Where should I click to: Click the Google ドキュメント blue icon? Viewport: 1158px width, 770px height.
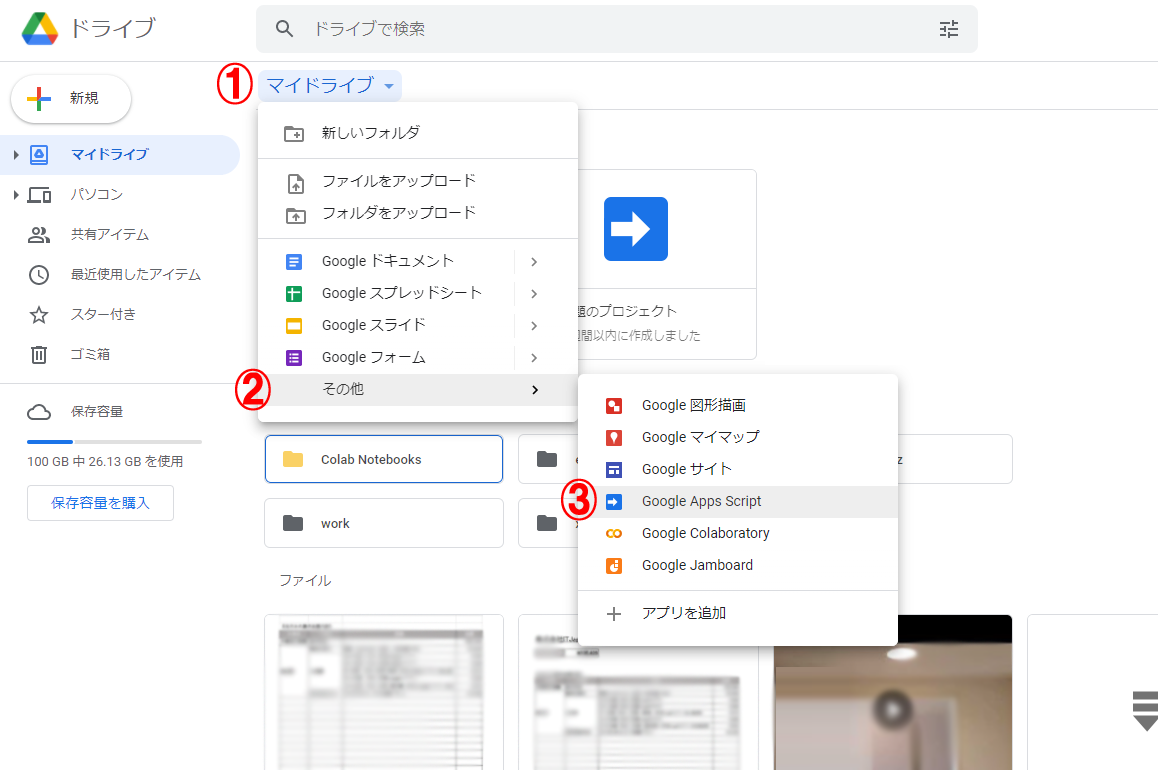tap(294, 262)
